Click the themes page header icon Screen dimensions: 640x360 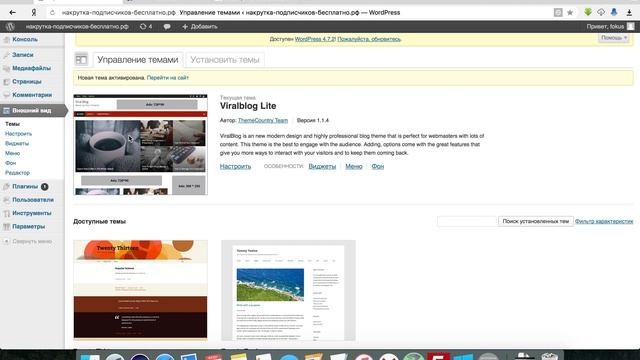click(81, 59)
